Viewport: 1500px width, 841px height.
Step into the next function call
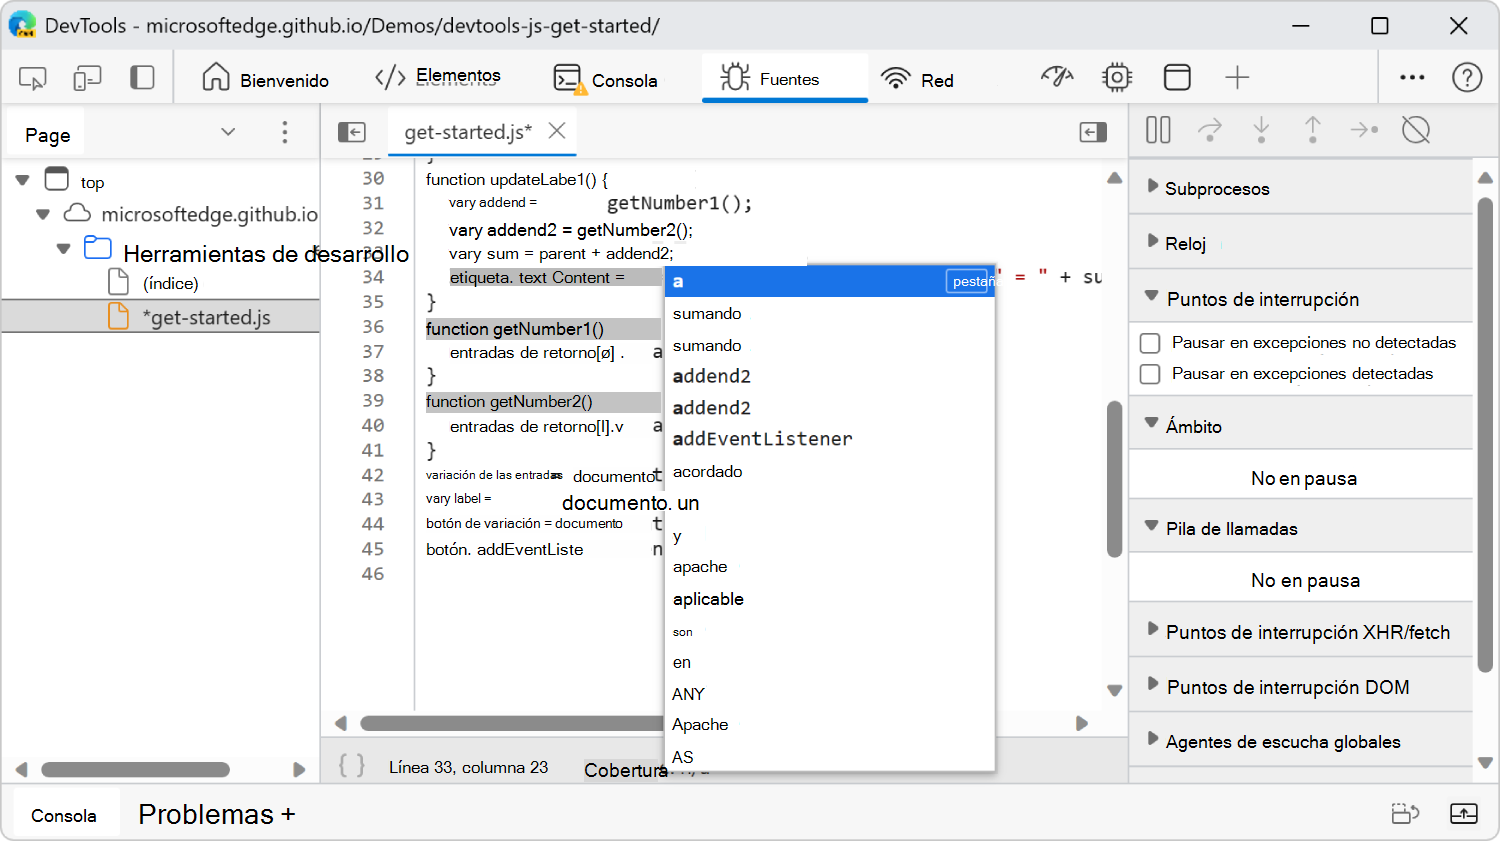click(x=1261, y=130)
